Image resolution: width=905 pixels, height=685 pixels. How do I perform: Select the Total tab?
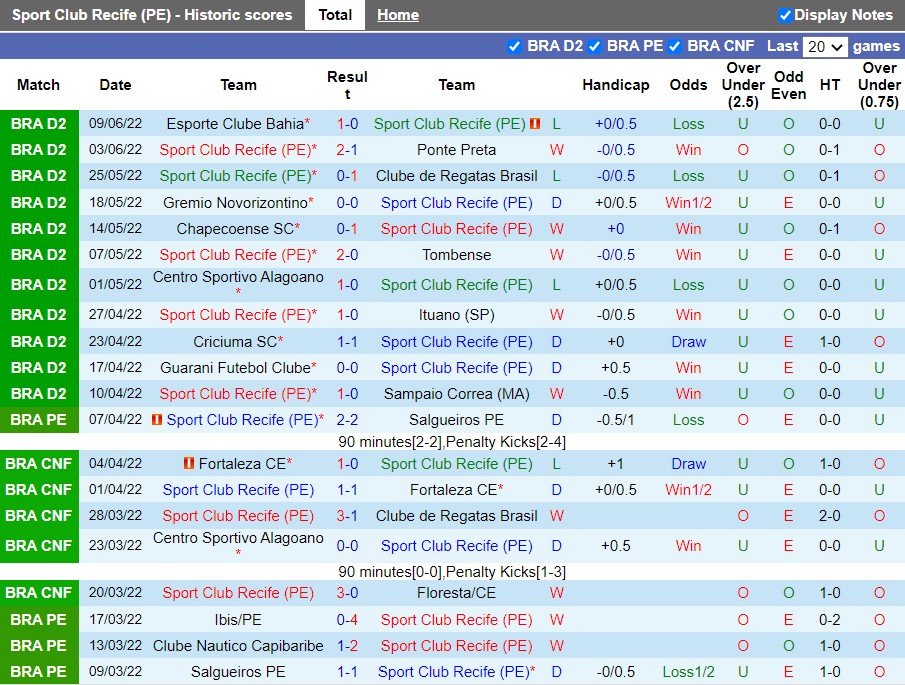point(335,15)
